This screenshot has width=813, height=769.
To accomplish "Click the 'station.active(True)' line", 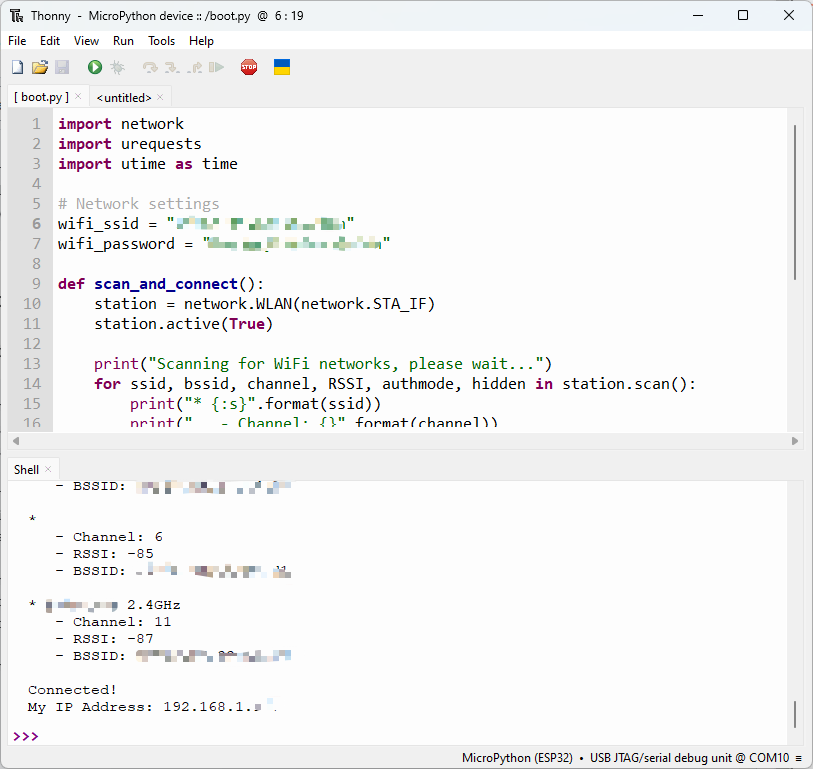I will (184, 324).
